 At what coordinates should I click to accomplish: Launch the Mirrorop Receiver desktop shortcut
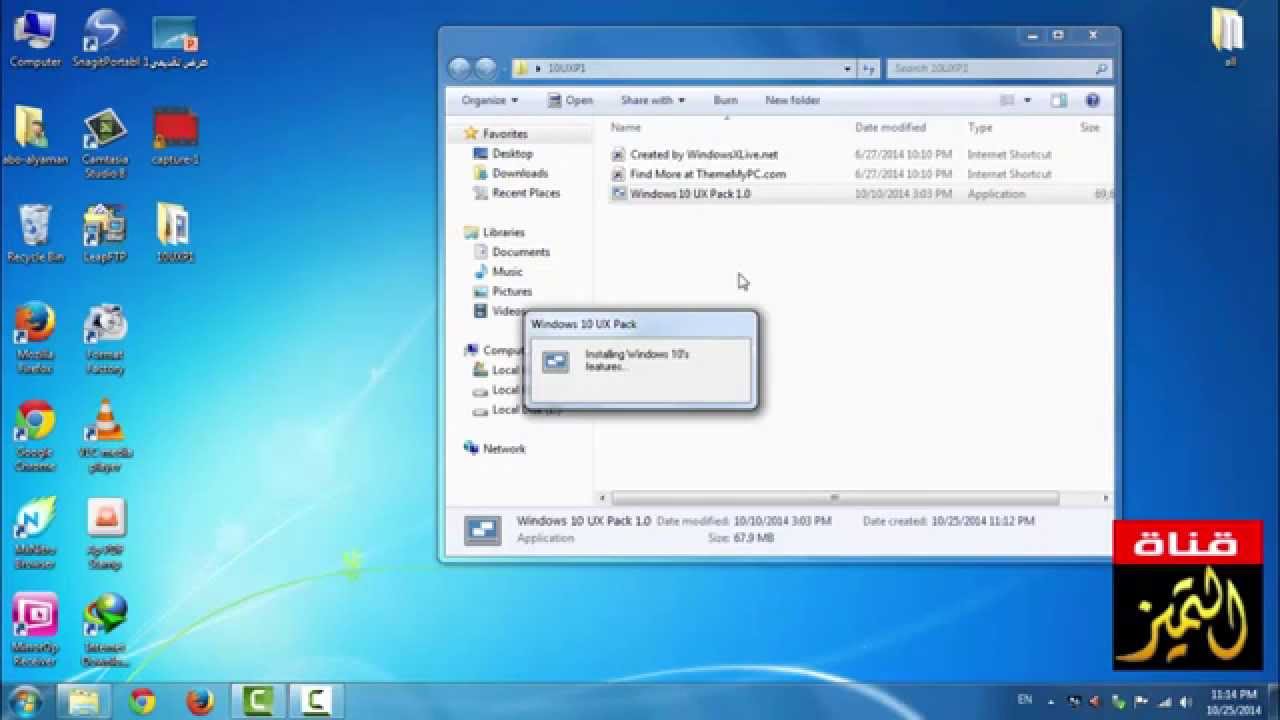[34, 630]
